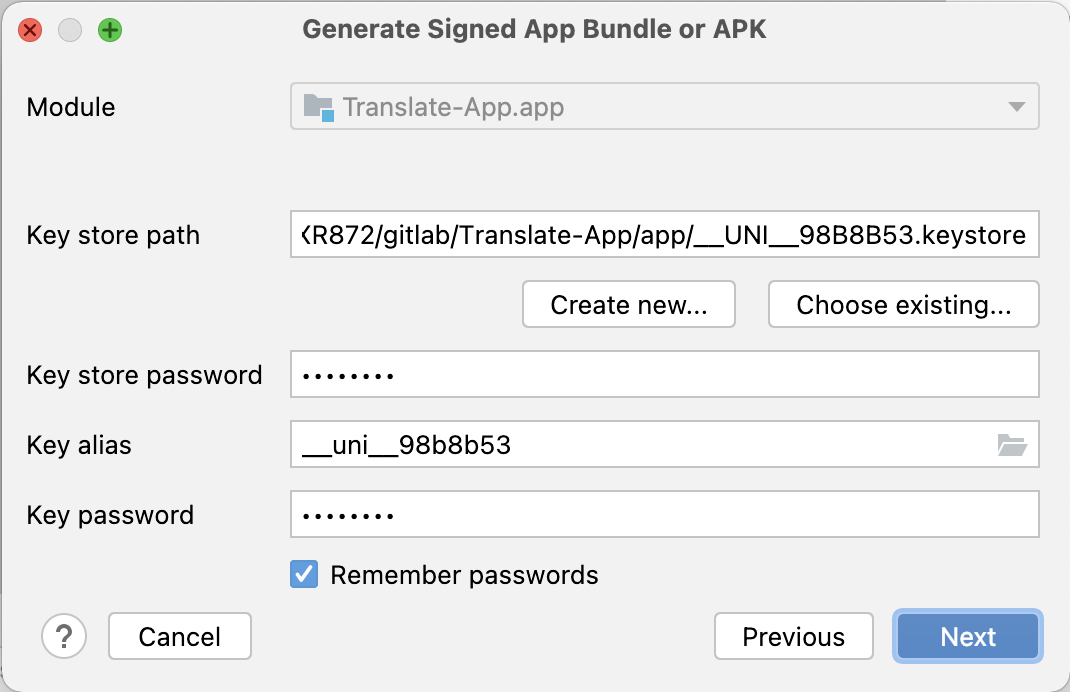This screenshot has height=692, width=1070.
Task: Click the gray minimize window button
Action: tap(70, 30)
